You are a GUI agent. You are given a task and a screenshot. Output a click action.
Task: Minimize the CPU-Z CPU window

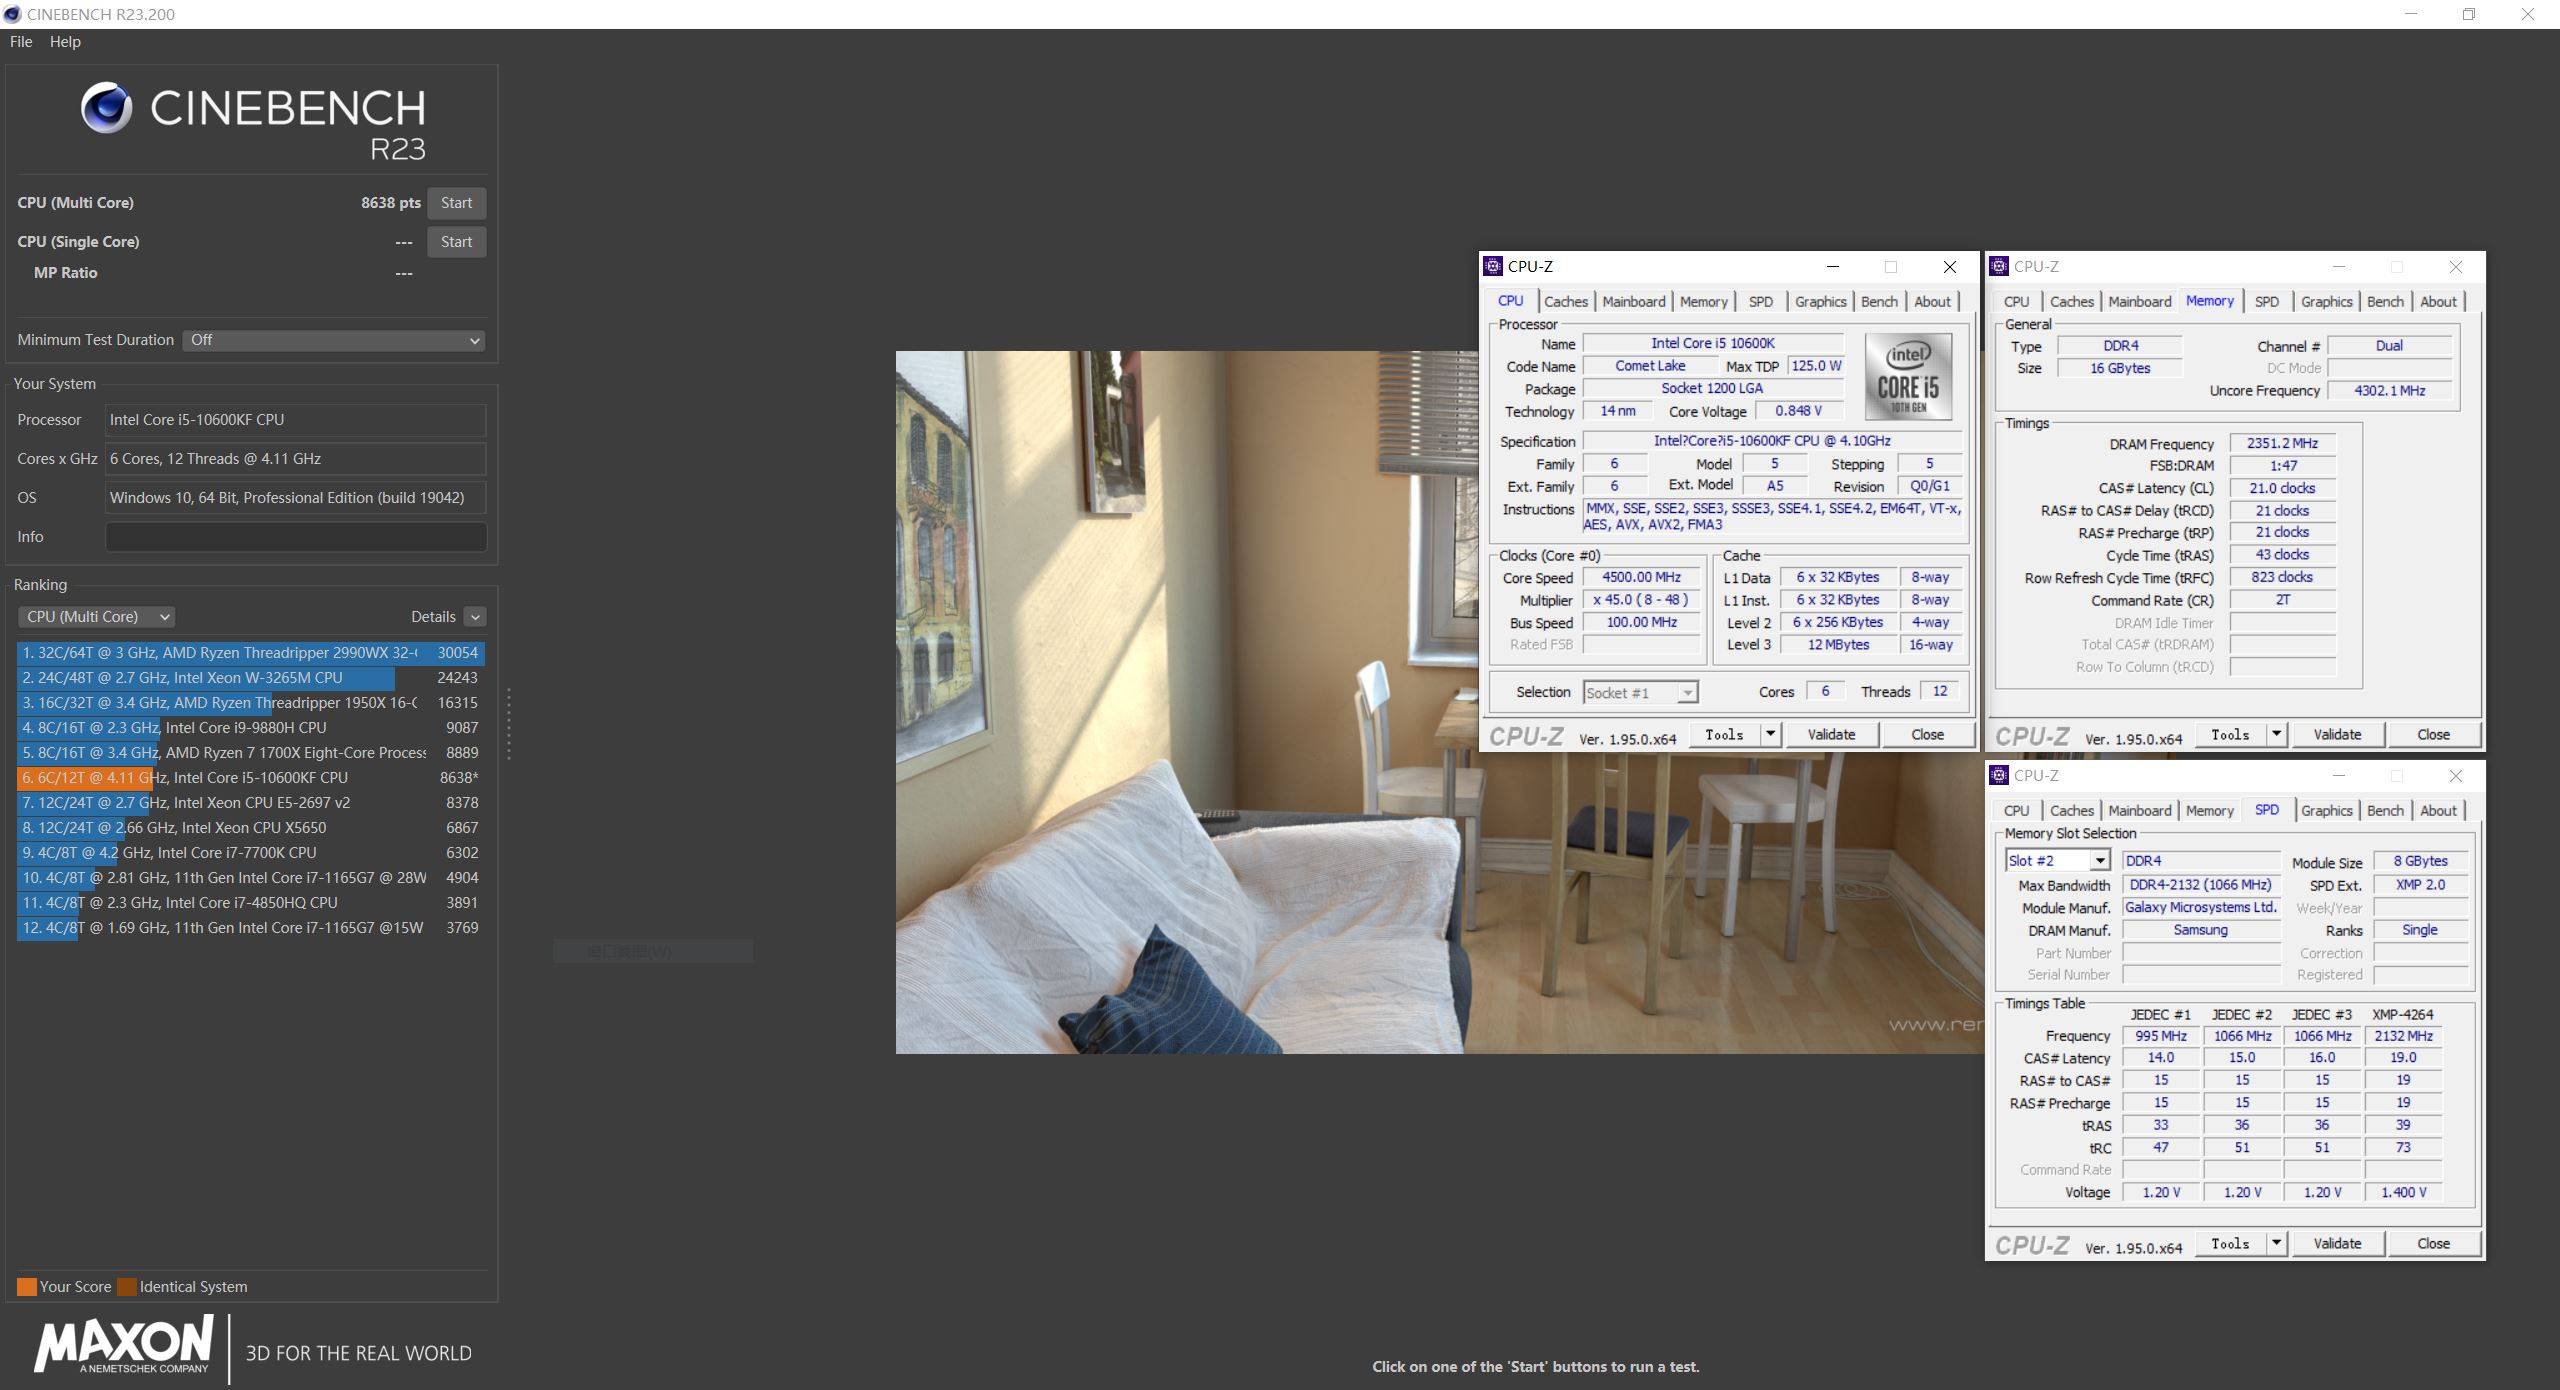1833,267
